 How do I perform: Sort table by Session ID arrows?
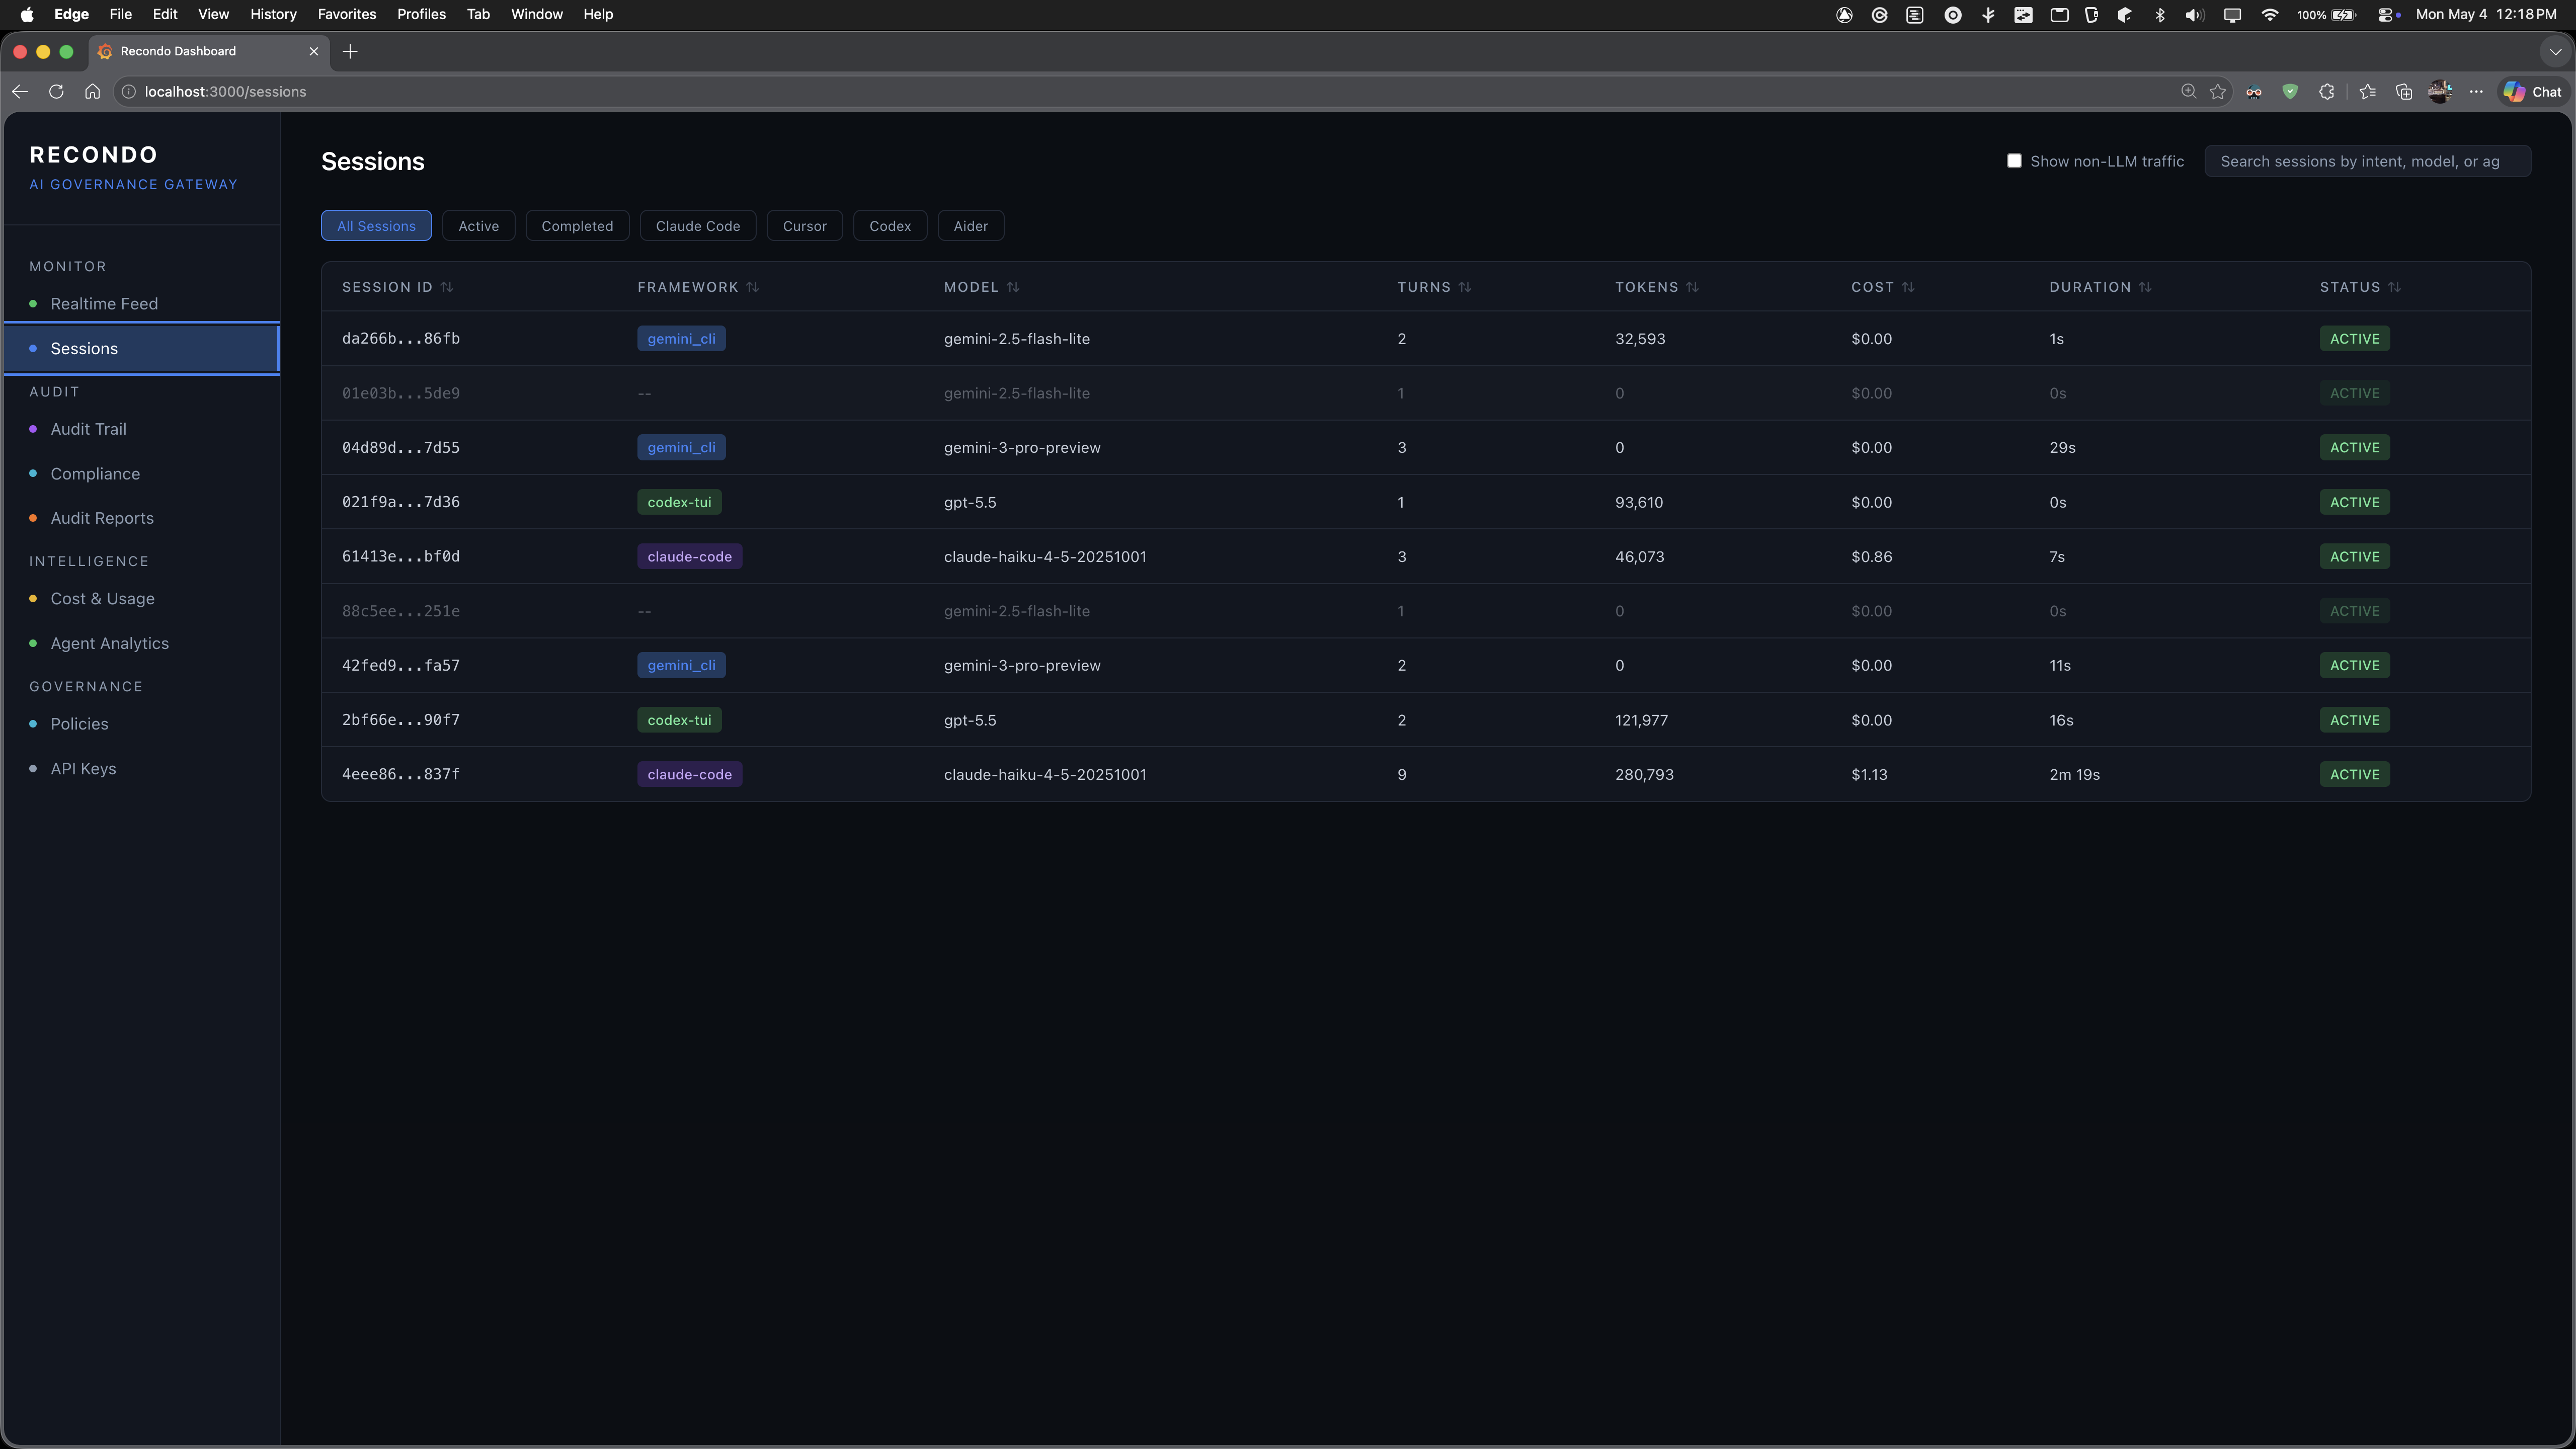point(447,287)
